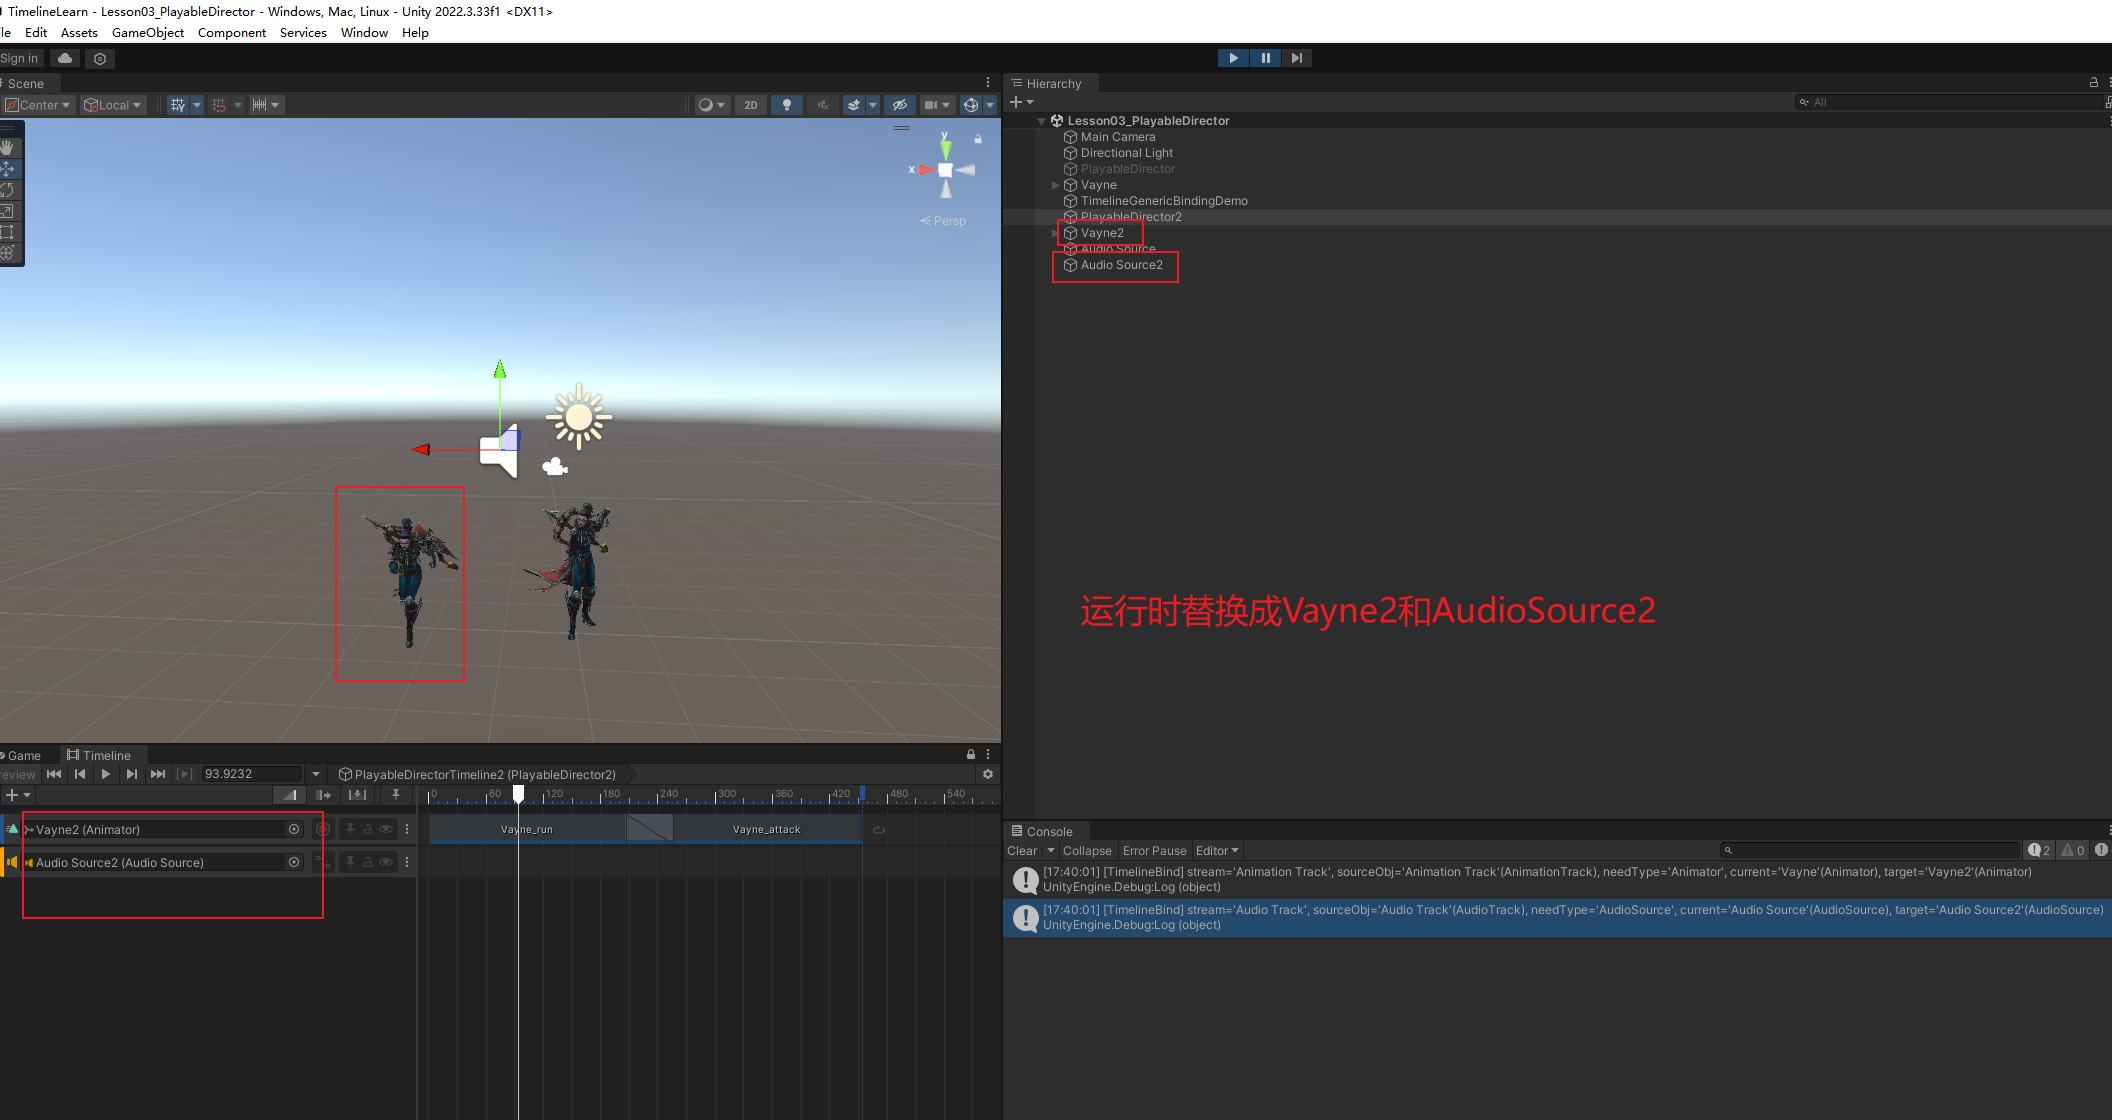Open the GameObject menu
Screen dimensions: 2112x1120
tap(148, 33)
